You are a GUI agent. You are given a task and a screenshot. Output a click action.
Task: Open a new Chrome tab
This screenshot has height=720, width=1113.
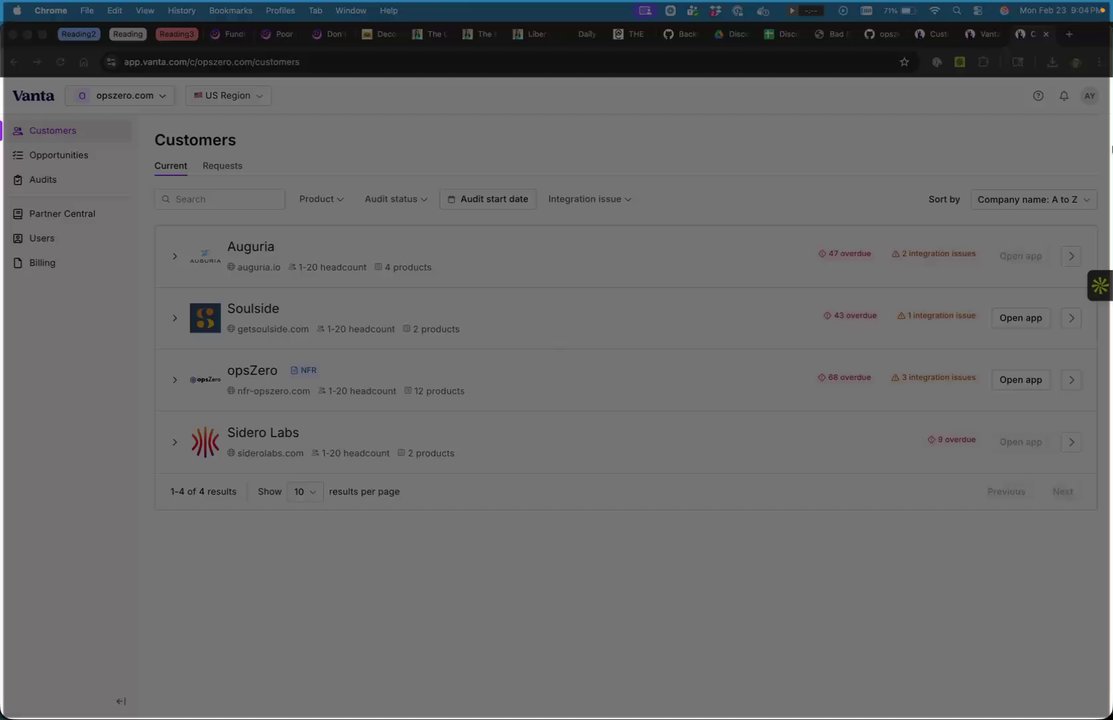pyautogui.click(x=1069, y=34)
